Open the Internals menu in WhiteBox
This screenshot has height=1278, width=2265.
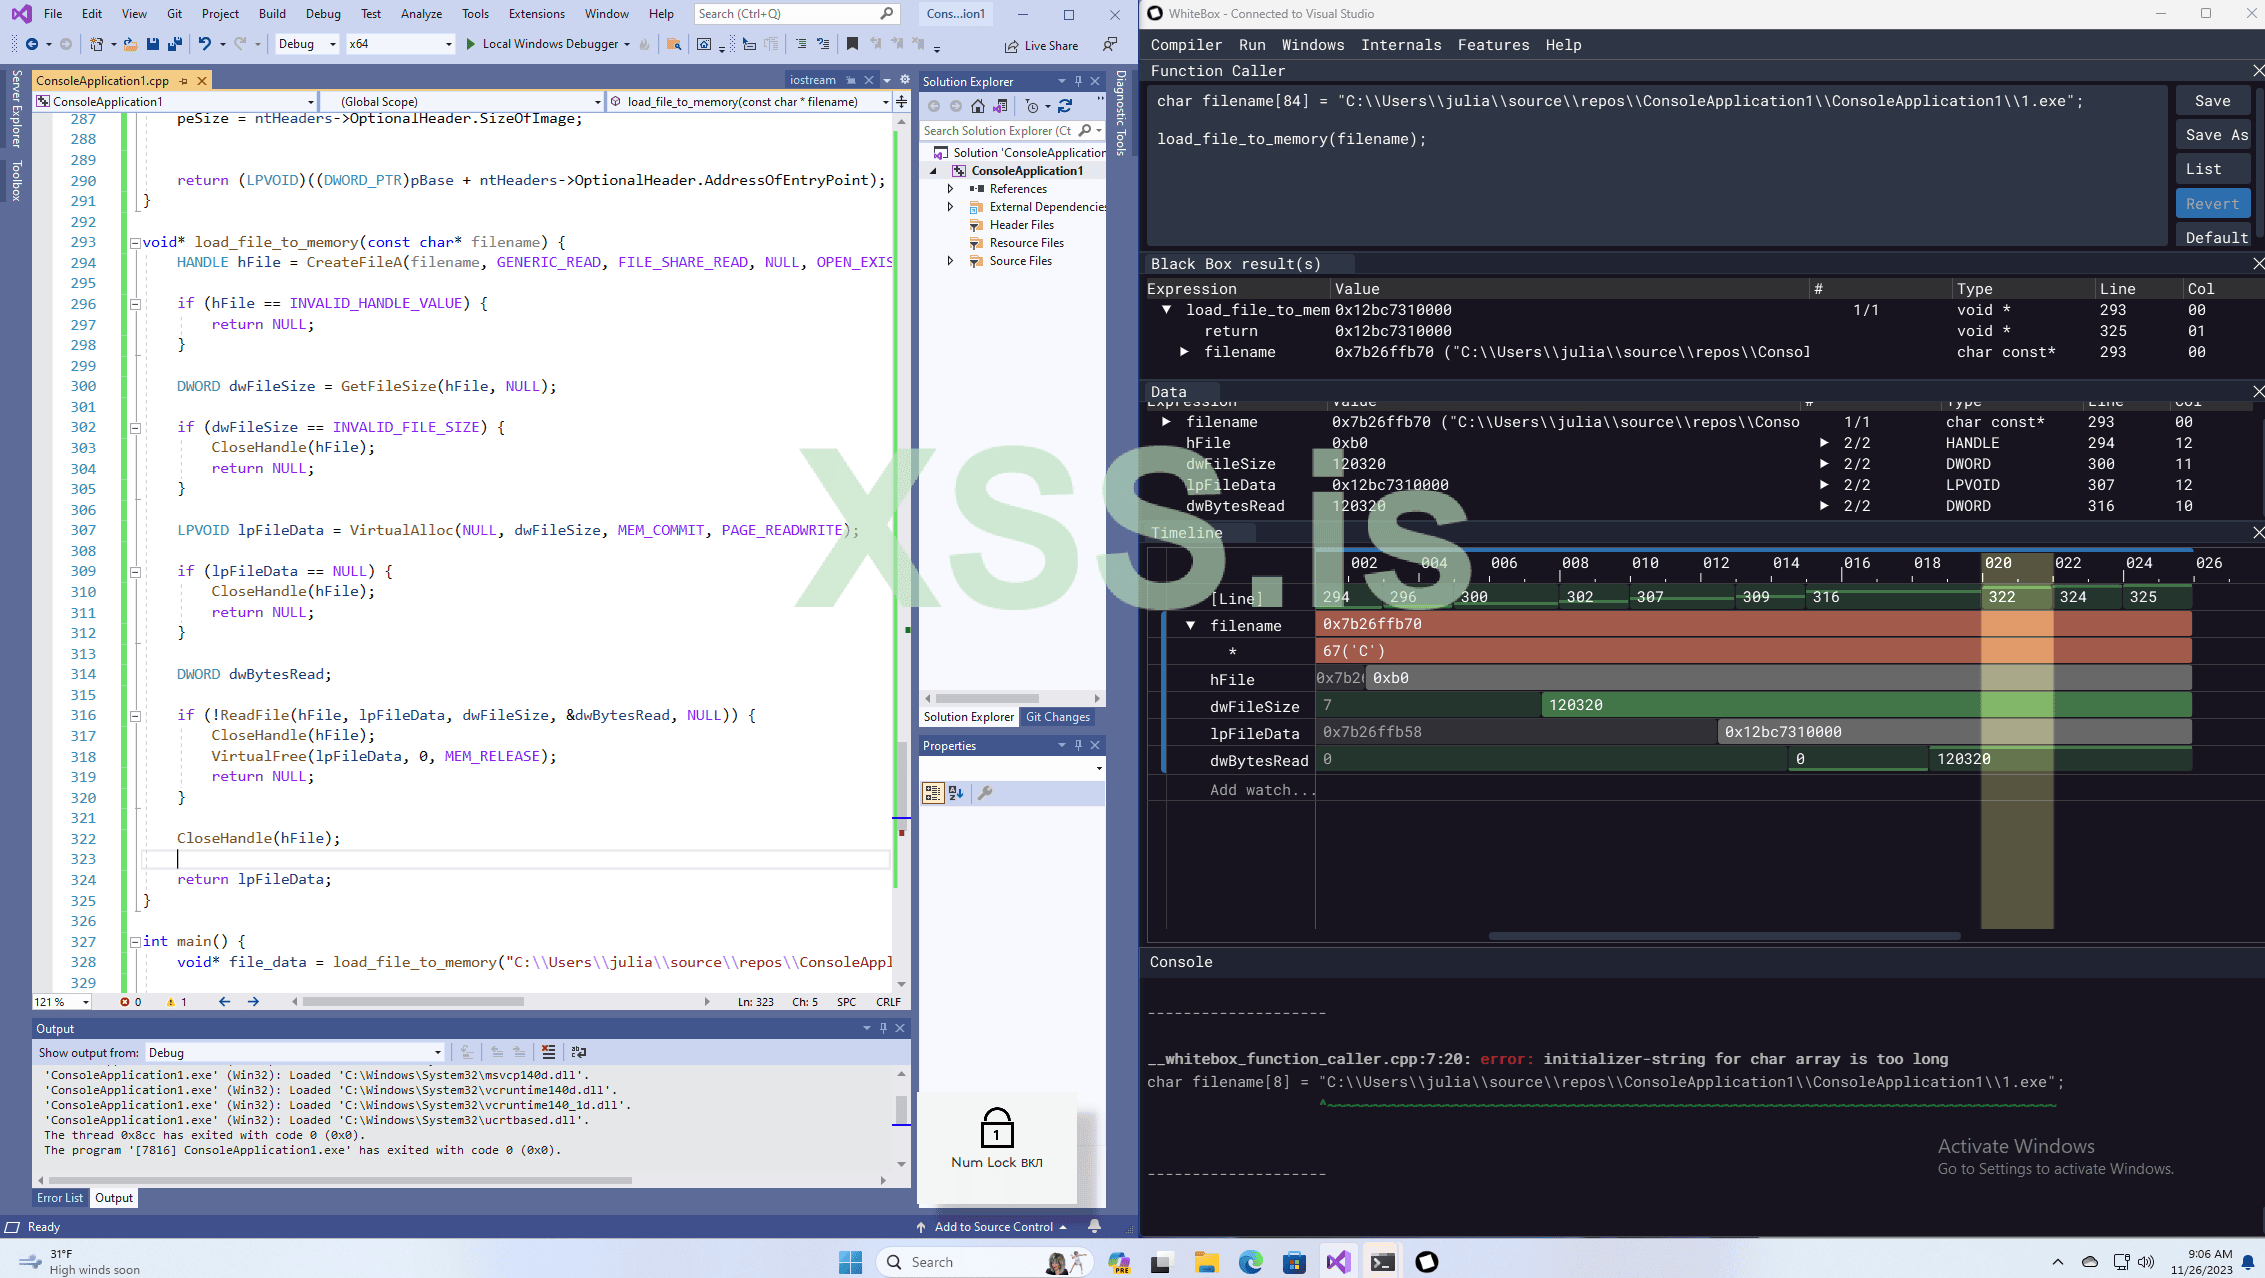[1400, 45]
